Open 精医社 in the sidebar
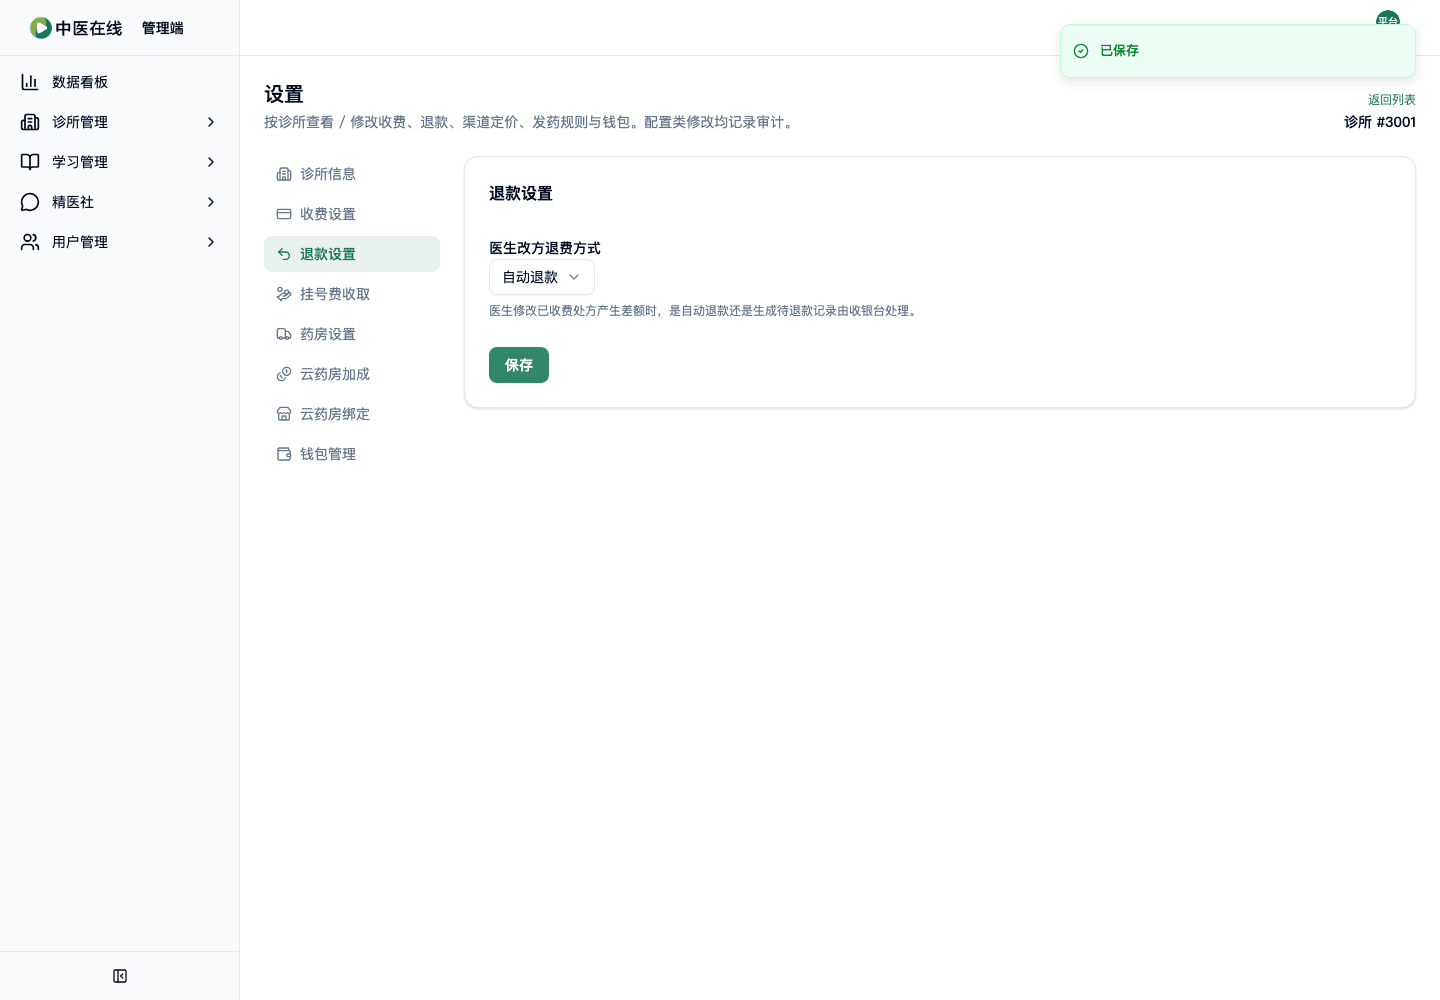 coord(120,202)
